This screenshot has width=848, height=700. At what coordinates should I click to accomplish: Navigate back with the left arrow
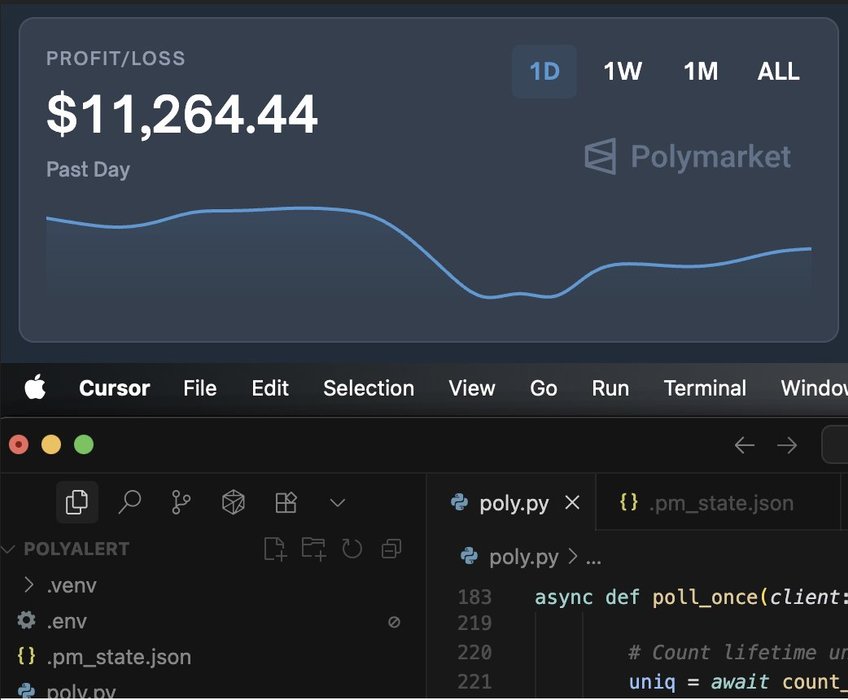pyautogui.click(x=744, y=445)
